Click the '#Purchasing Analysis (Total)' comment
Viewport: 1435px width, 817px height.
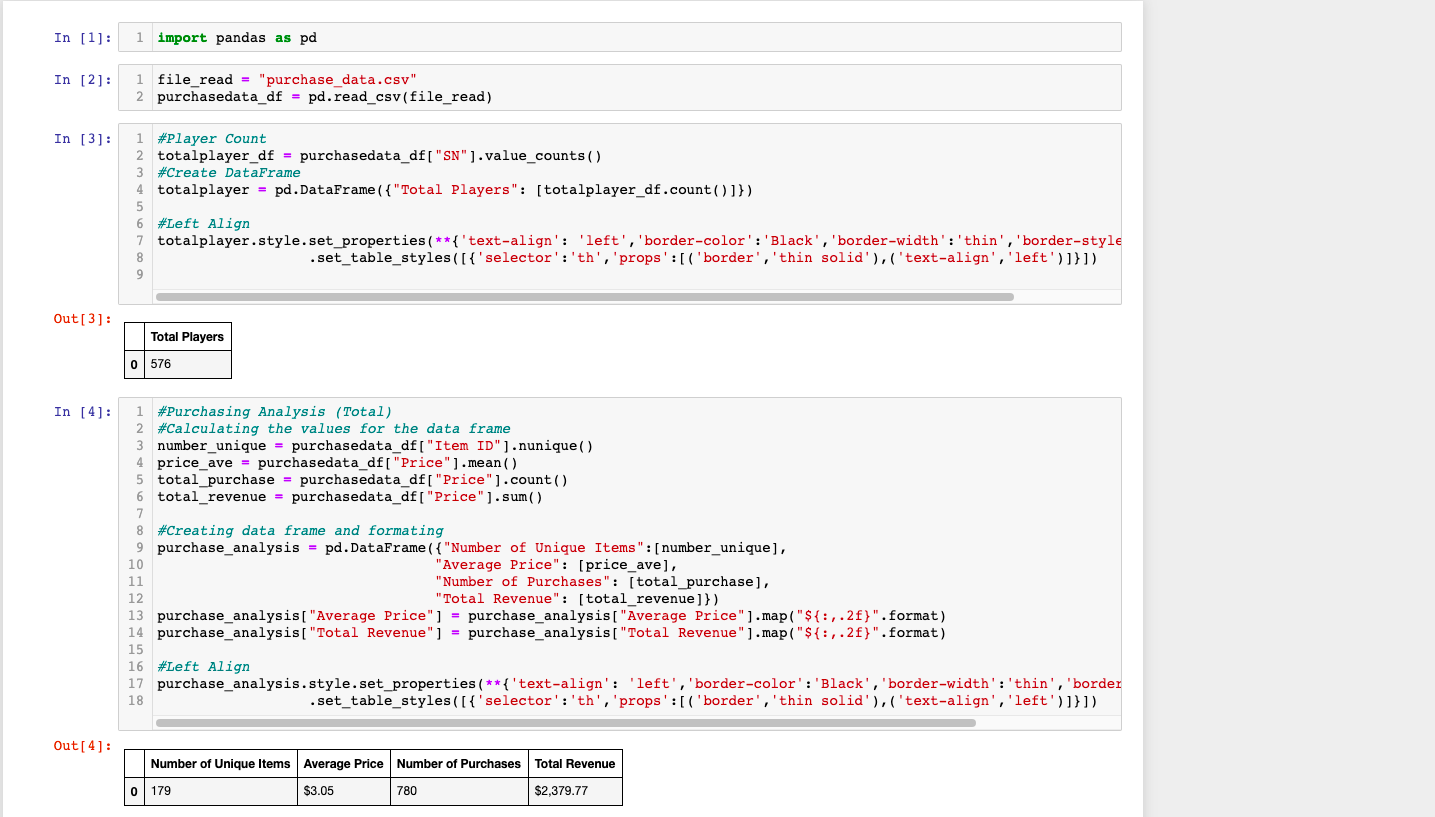(275, 412)
